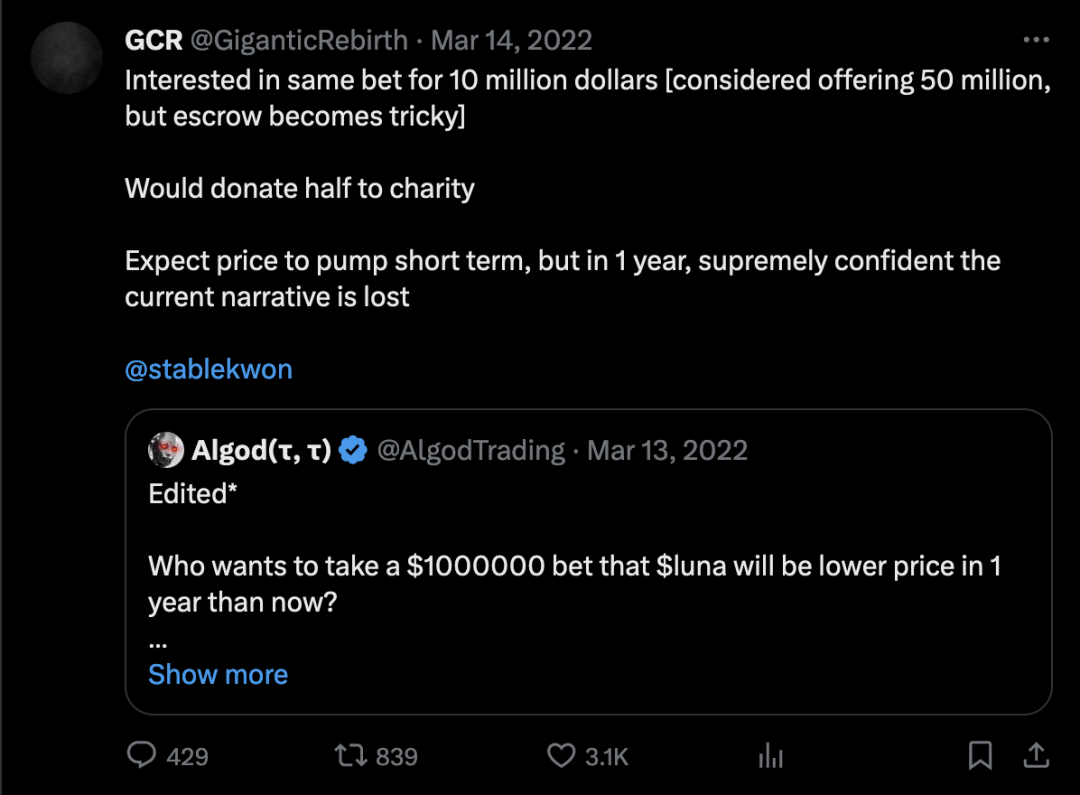The height and width of the screenshot is (795, 1080).
Task: Like the tweet with 3.1K likes
Action: pyautogui.click(x=563, y=755)
